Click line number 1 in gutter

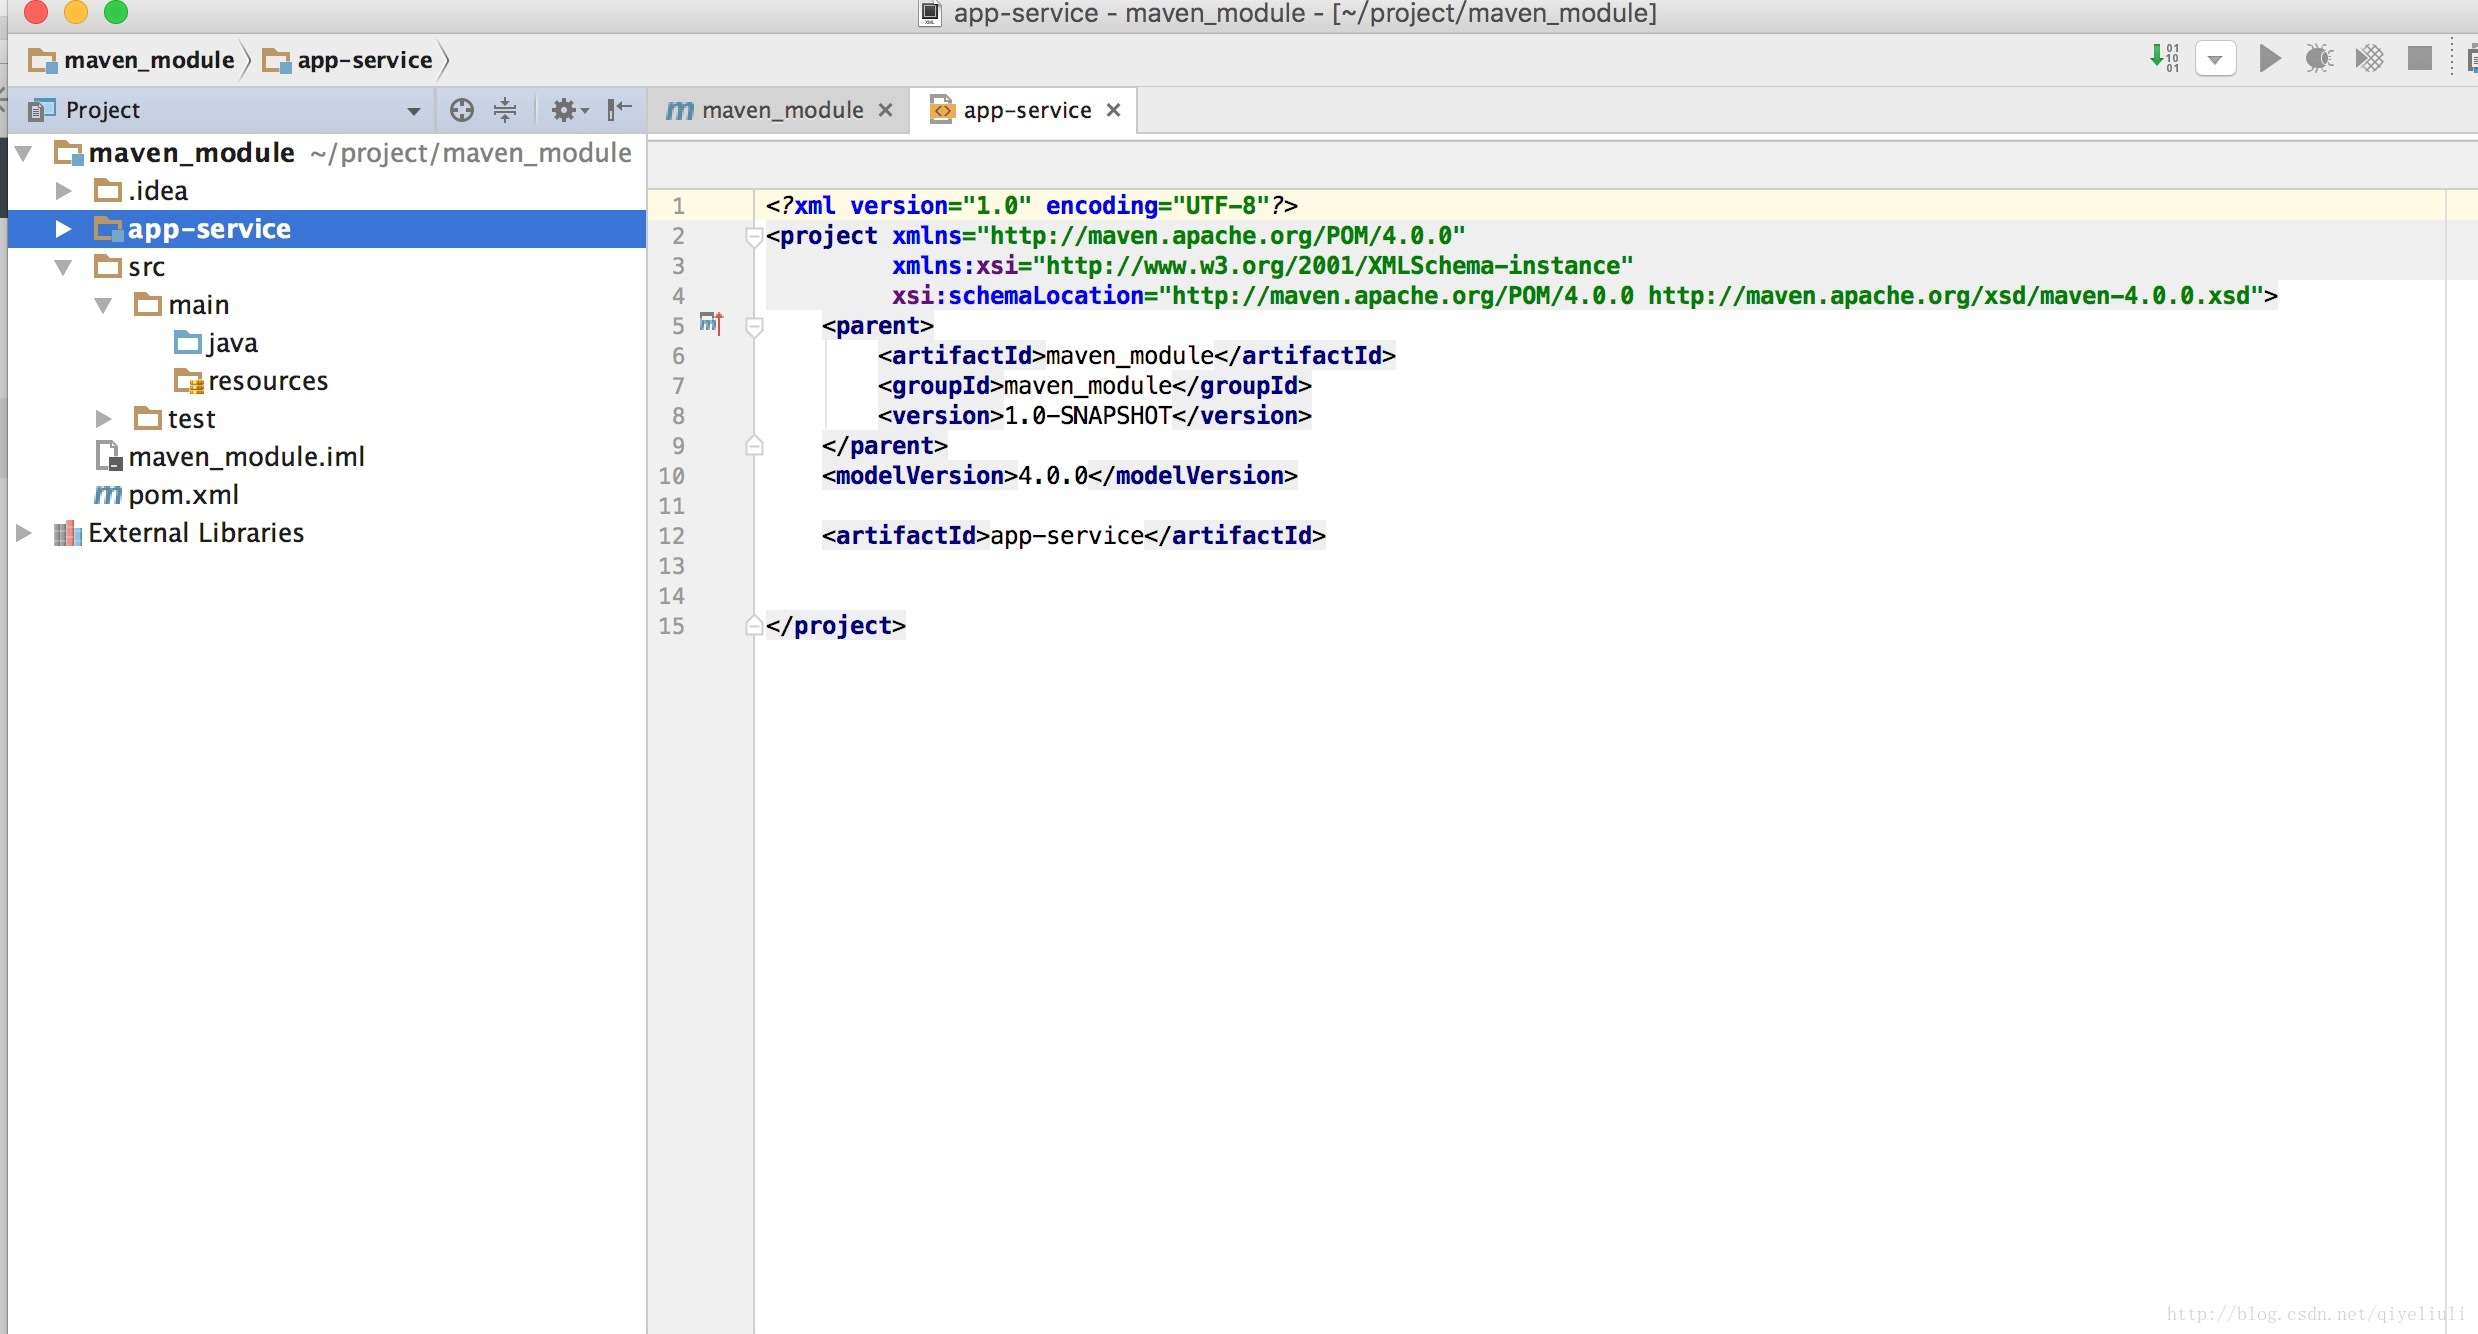tap(678, 206)
